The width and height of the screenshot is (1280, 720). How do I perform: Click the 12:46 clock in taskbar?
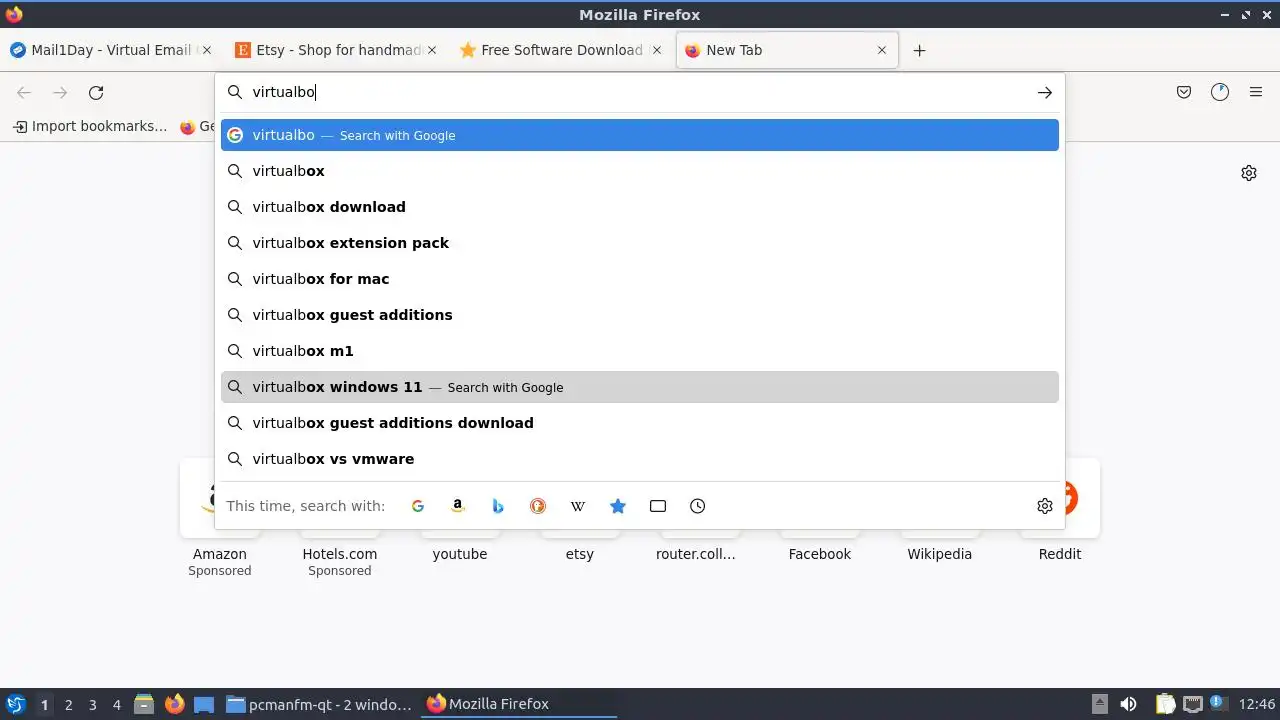point(1257,704)
